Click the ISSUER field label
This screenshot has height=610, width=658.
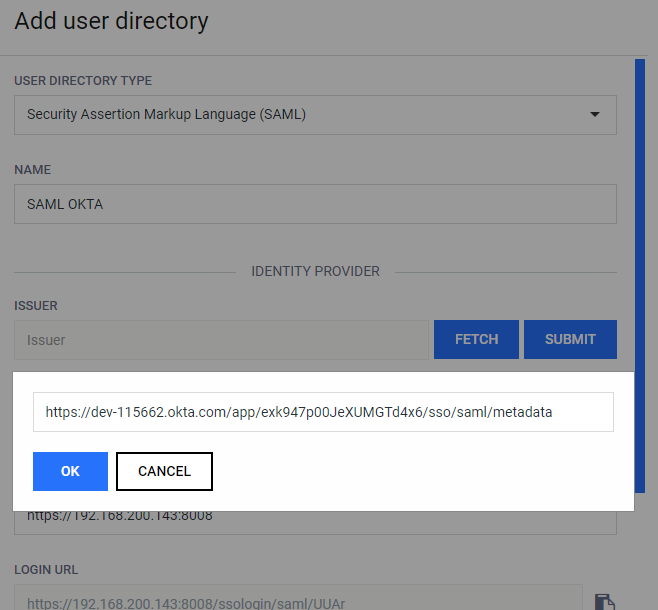[36, 305]
